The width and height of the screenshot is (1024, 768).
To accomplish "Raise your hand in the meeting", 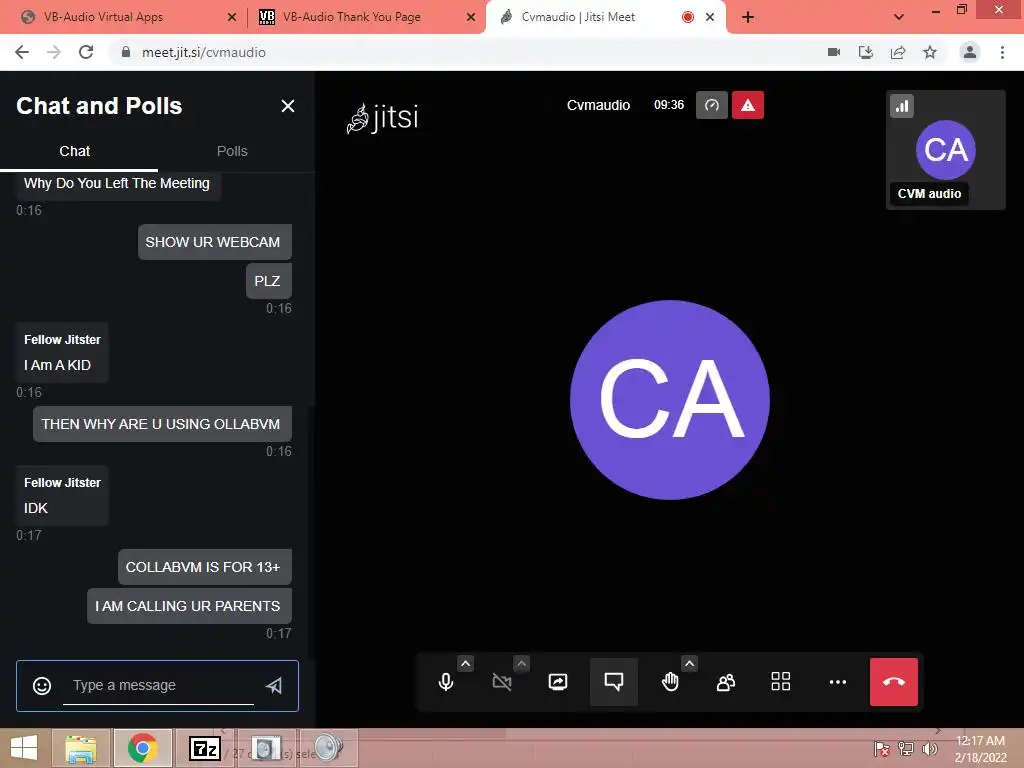I will (x=670, y=682).
